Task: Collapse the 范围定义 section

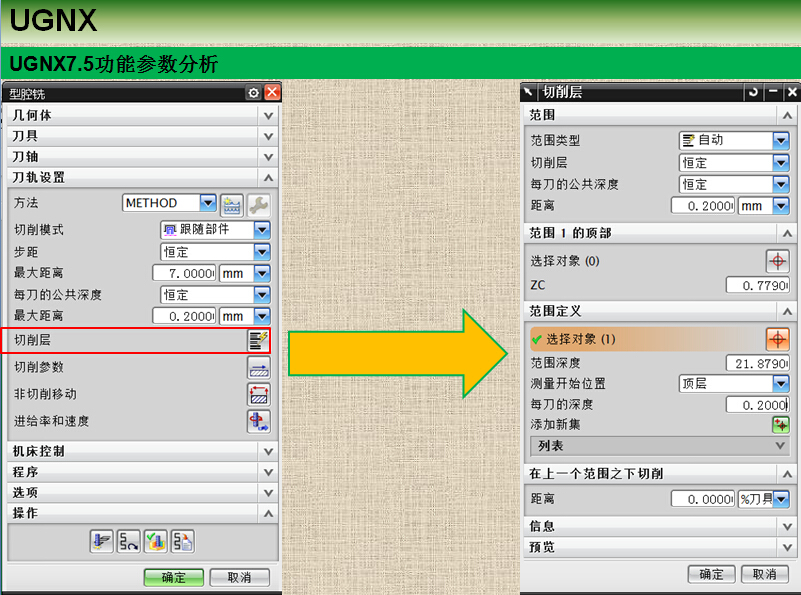Action: point(787,312)
